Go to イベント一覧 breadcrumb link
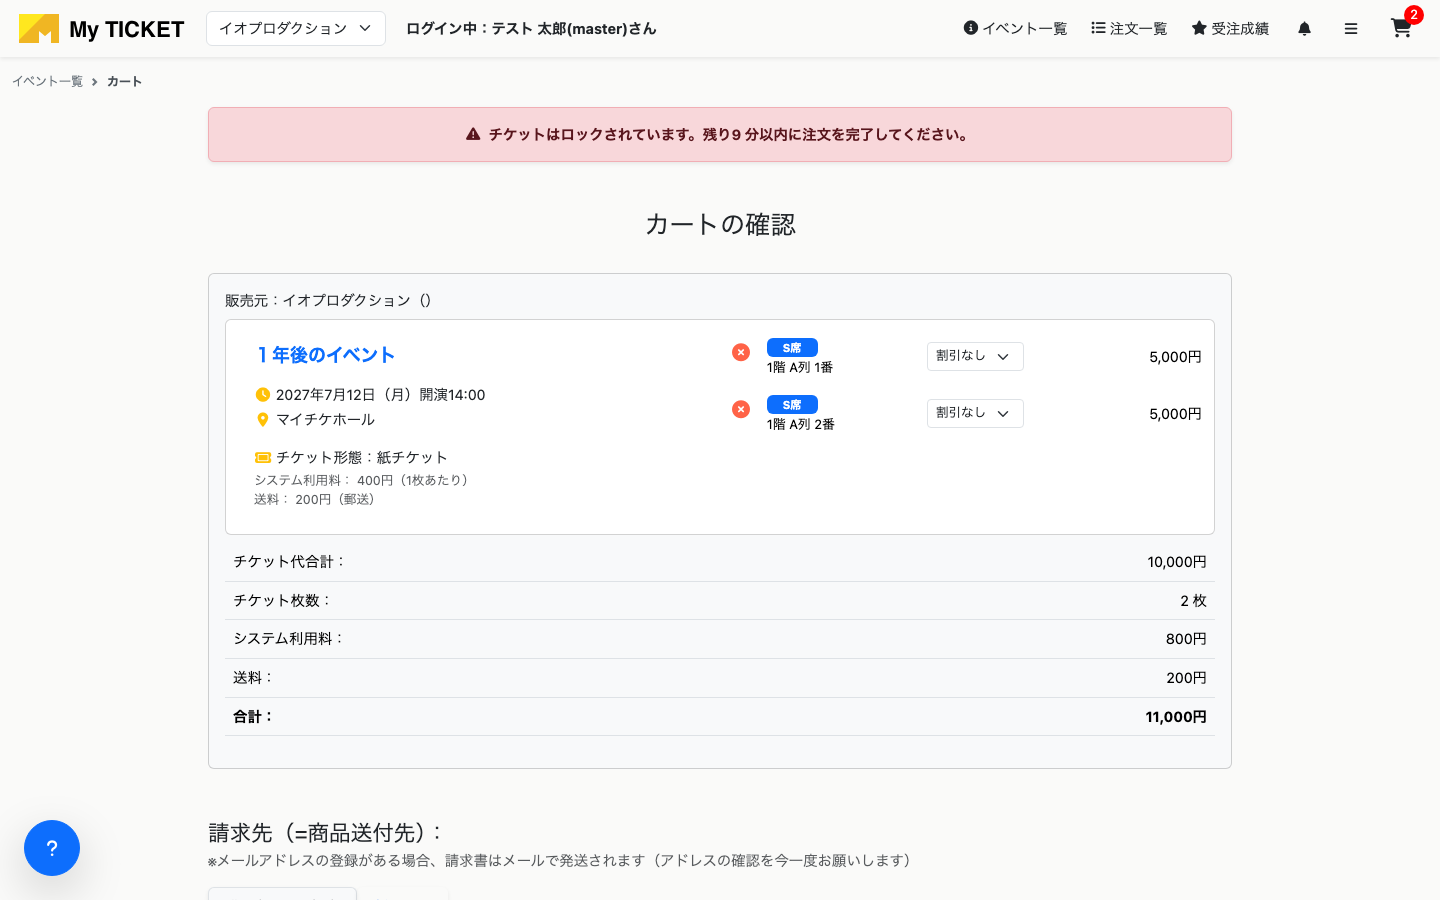Screen dimensions: 1440x900 [47, 82]
